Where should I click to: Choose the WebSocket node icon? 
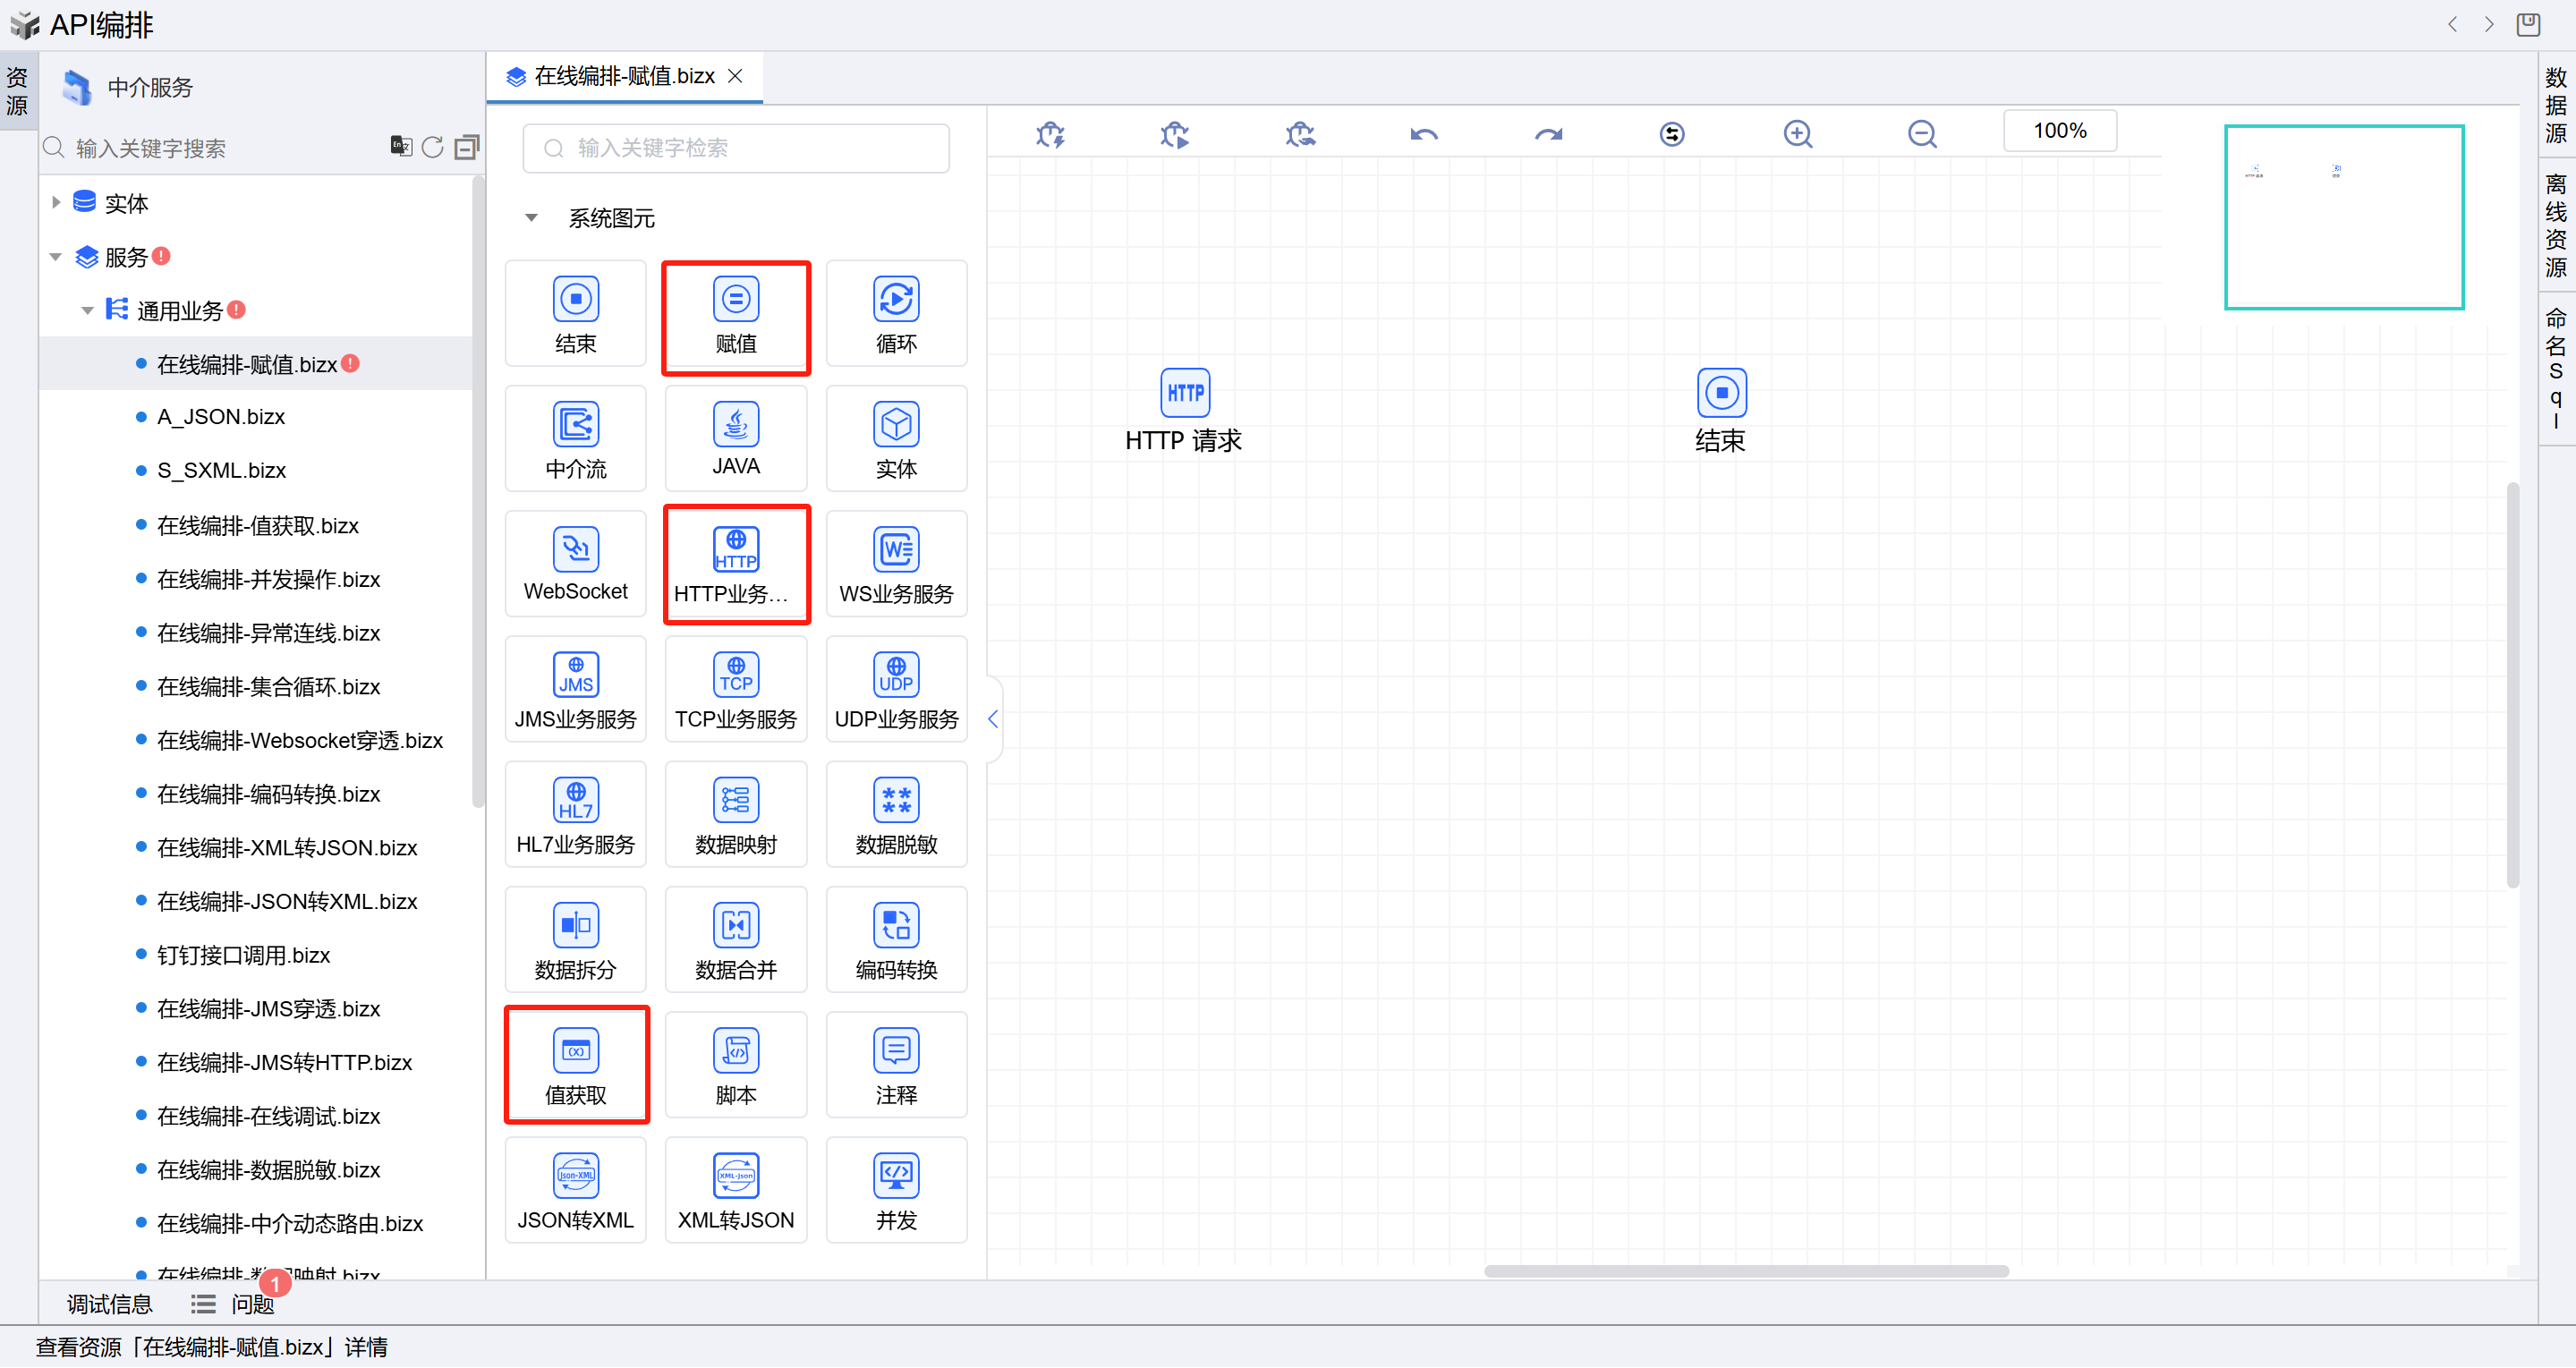[x=575, y=549]
